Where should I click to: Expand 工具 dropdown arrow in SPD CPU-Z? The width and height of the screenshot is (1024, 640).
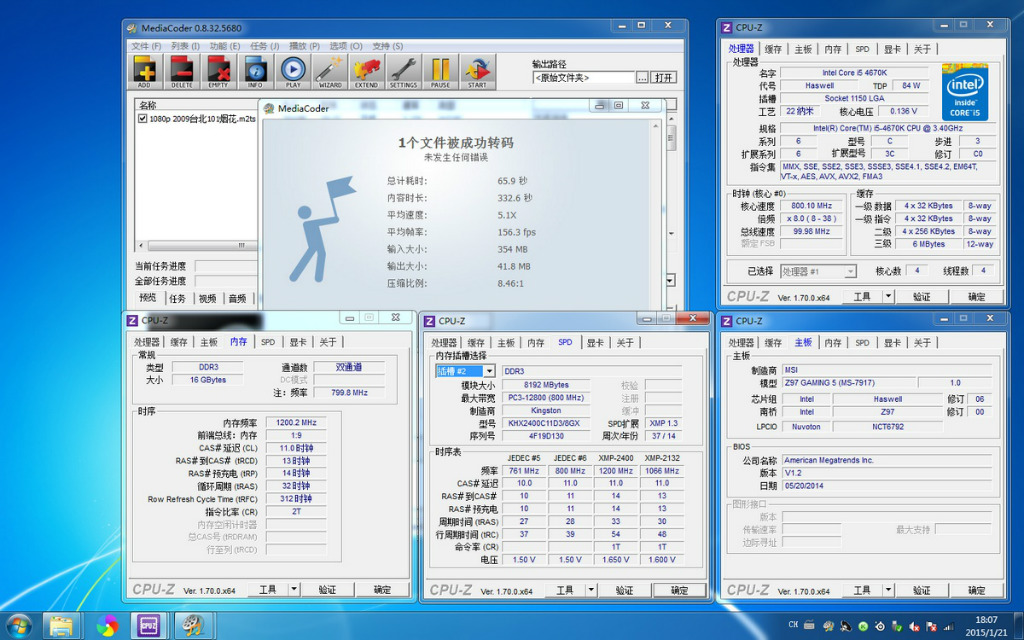pos(591,590)
